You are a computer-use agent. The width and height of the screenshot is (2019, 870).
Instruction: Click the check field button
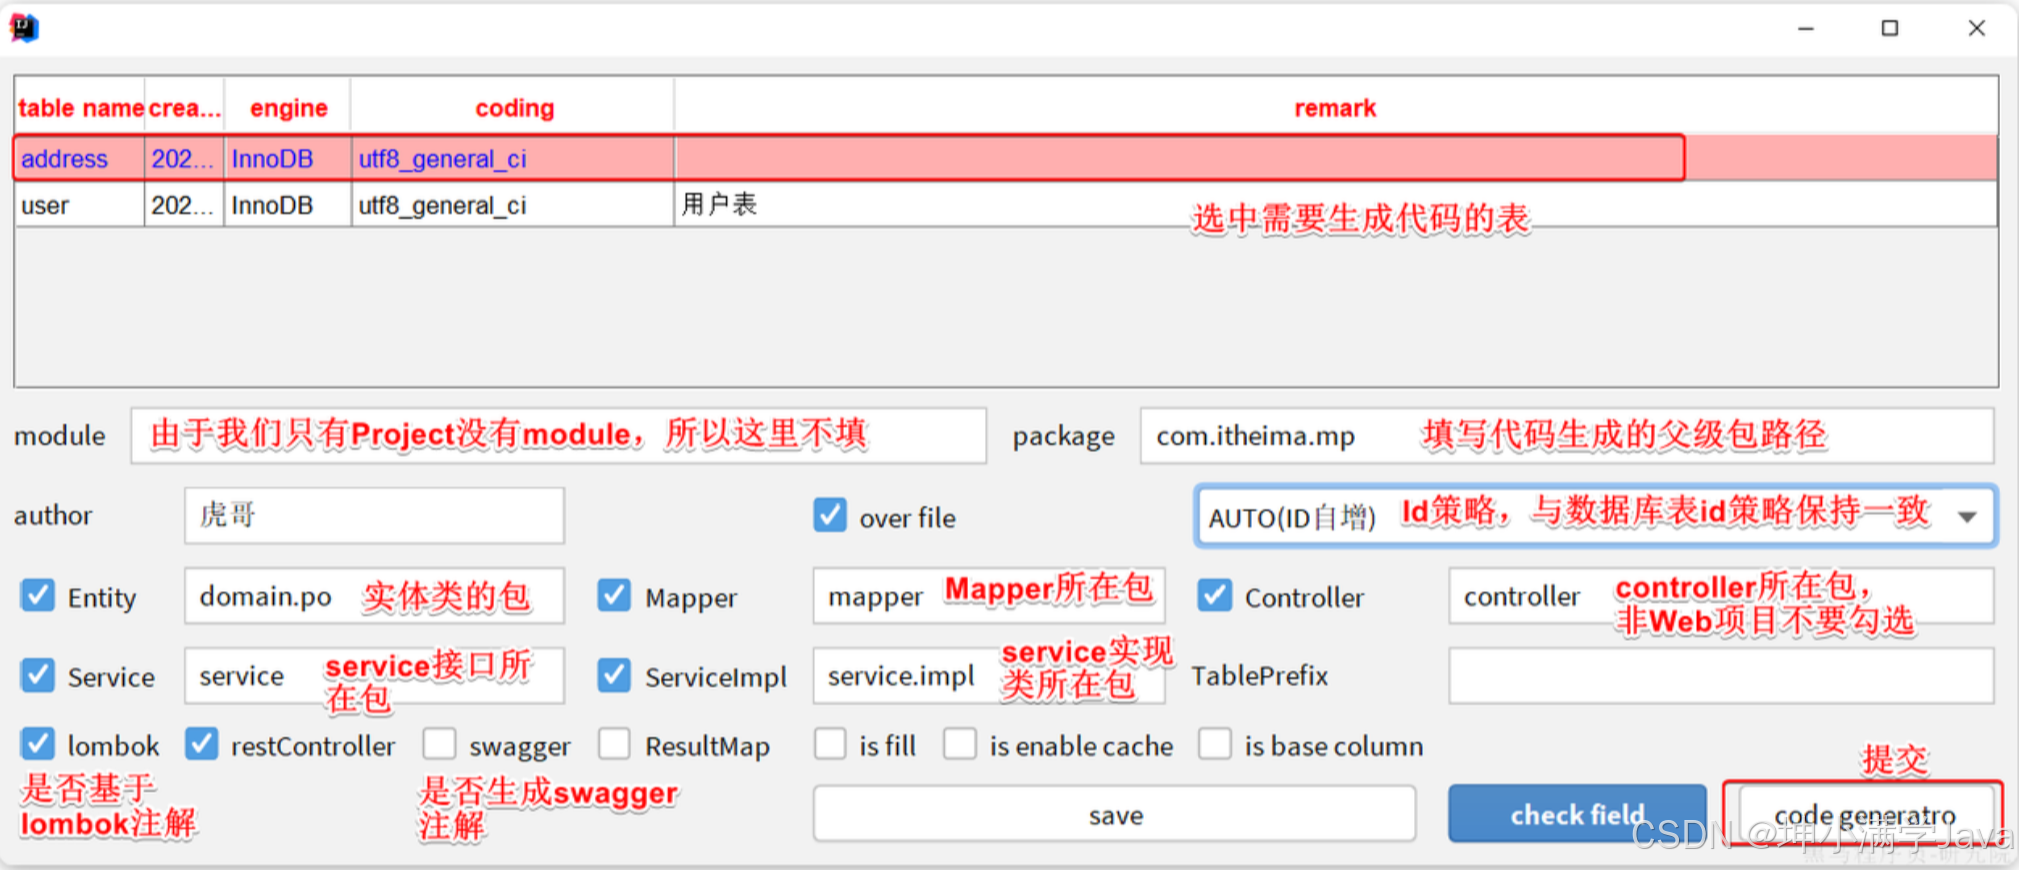coord(1577,814)
